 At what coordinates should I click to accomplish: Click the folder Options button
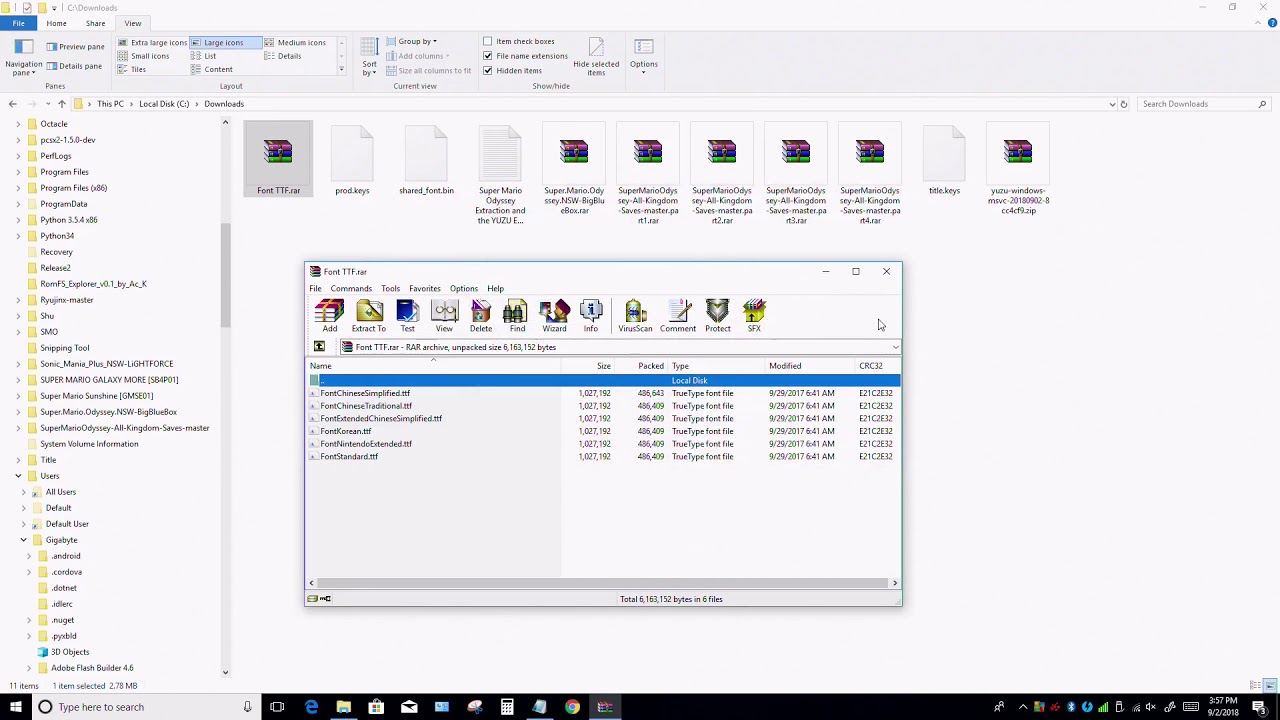point(644,56)
